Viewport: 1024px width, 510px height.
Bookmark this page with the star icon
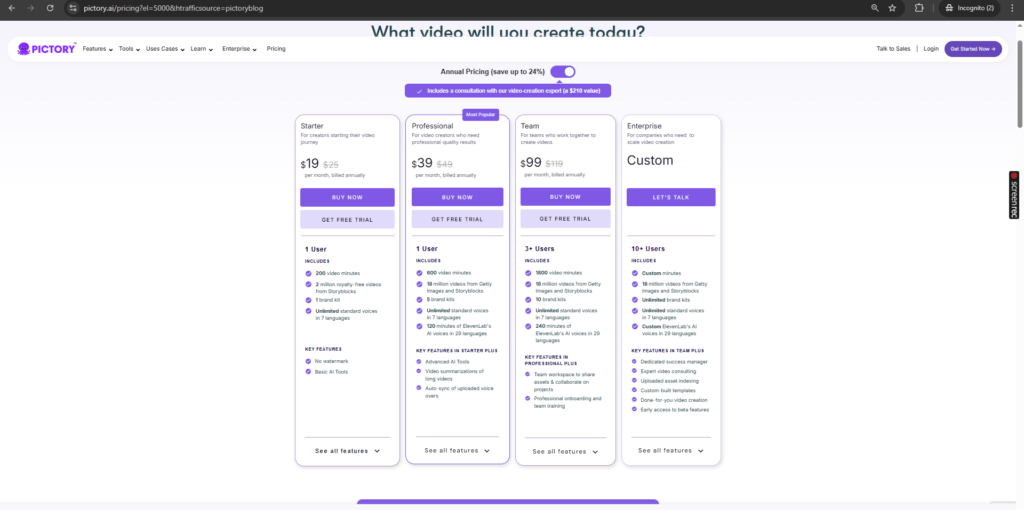892,8
